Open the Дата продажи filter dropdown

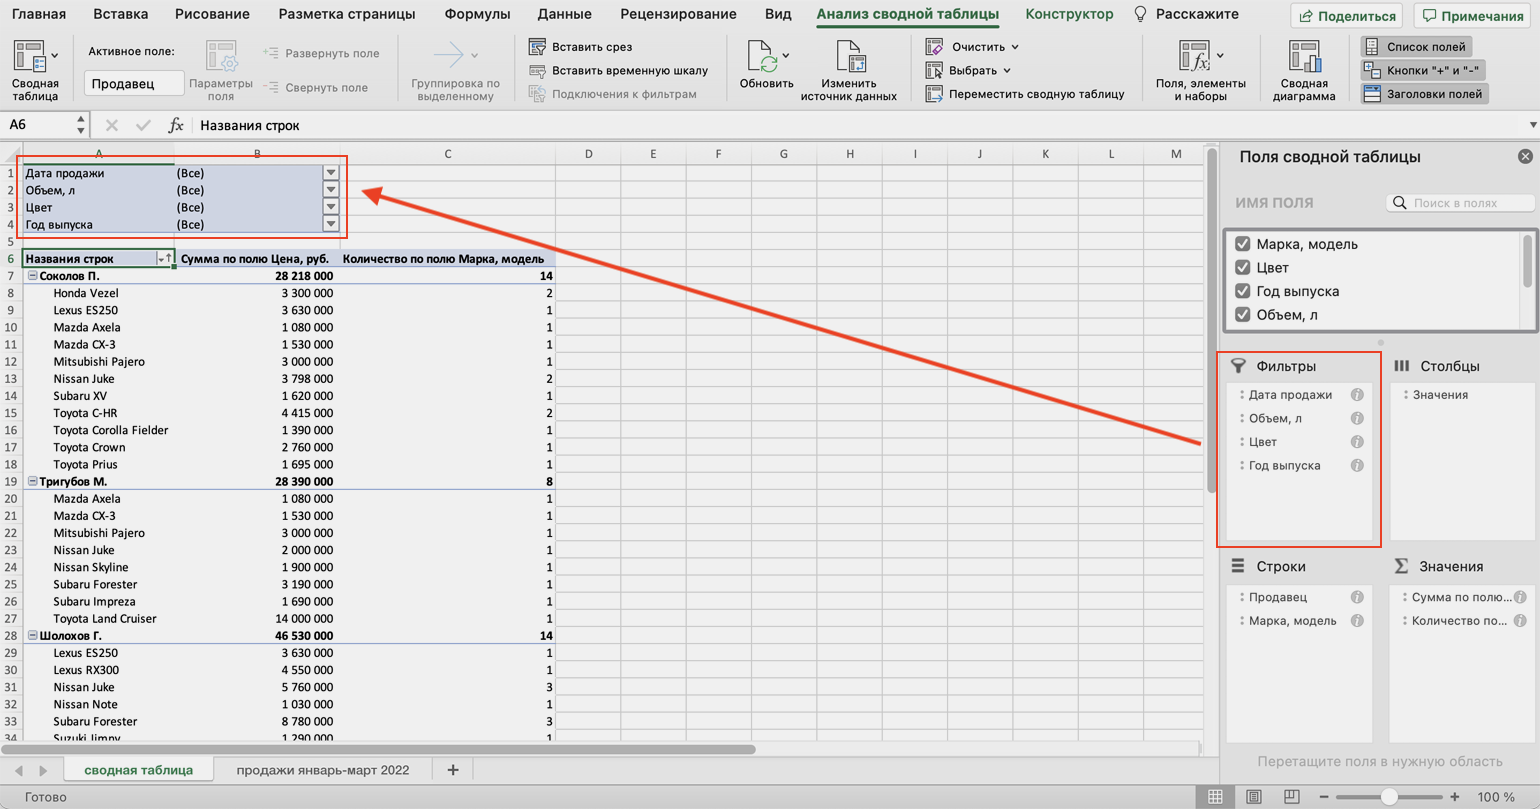click(x=331, y=173)
